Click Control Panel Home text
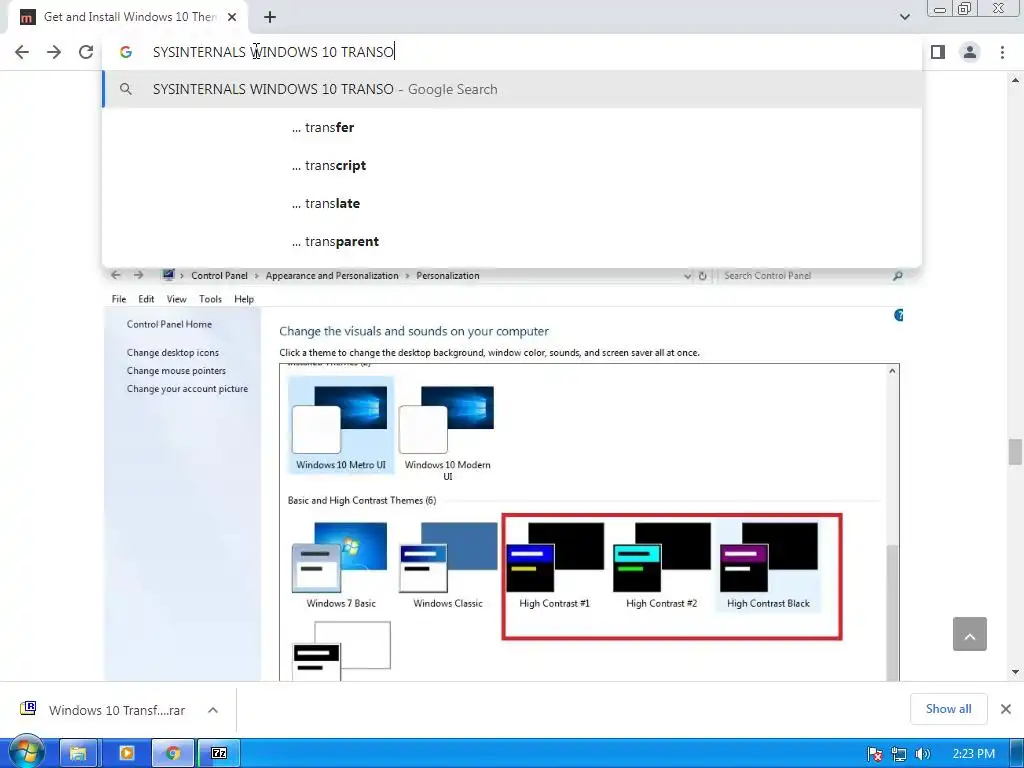 point(169,325)
